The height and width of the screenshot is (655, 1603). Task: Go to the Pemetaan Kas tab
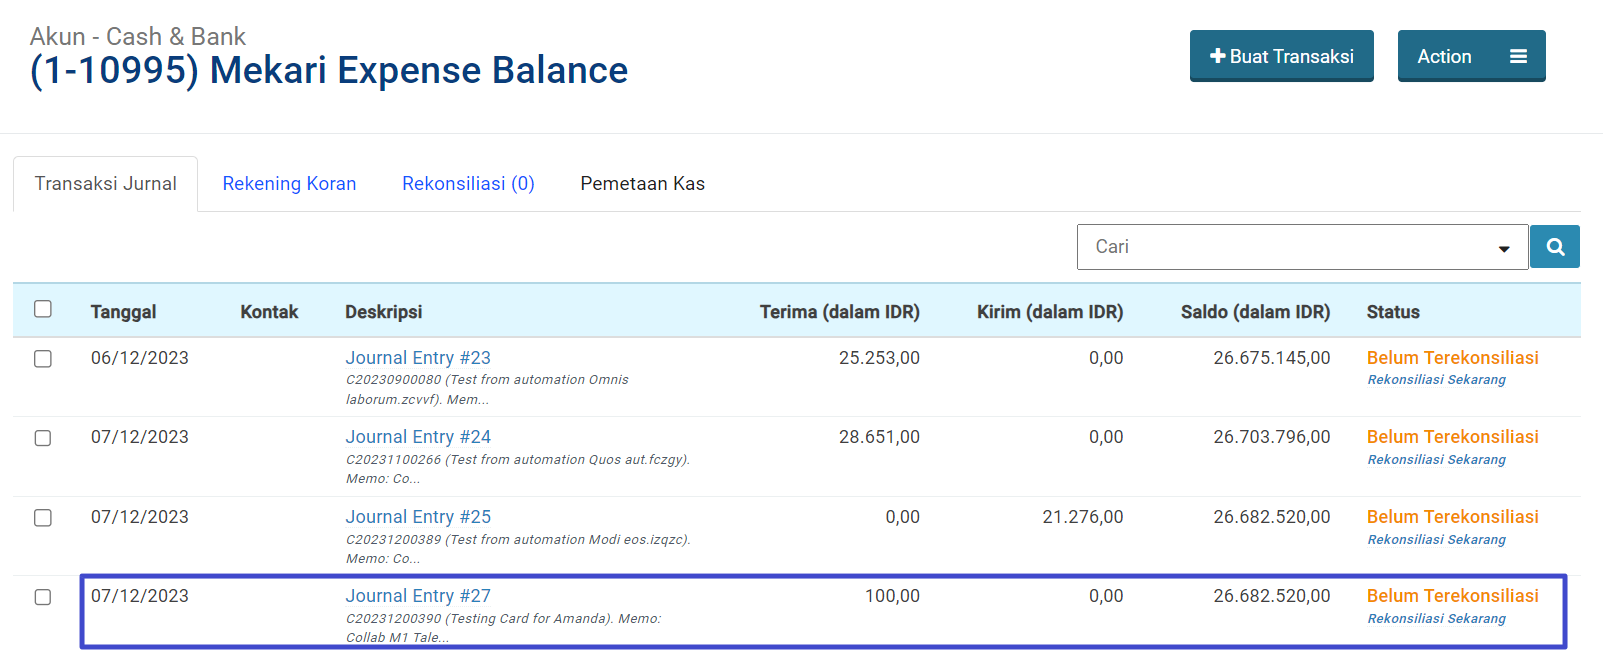click(643, 184)
